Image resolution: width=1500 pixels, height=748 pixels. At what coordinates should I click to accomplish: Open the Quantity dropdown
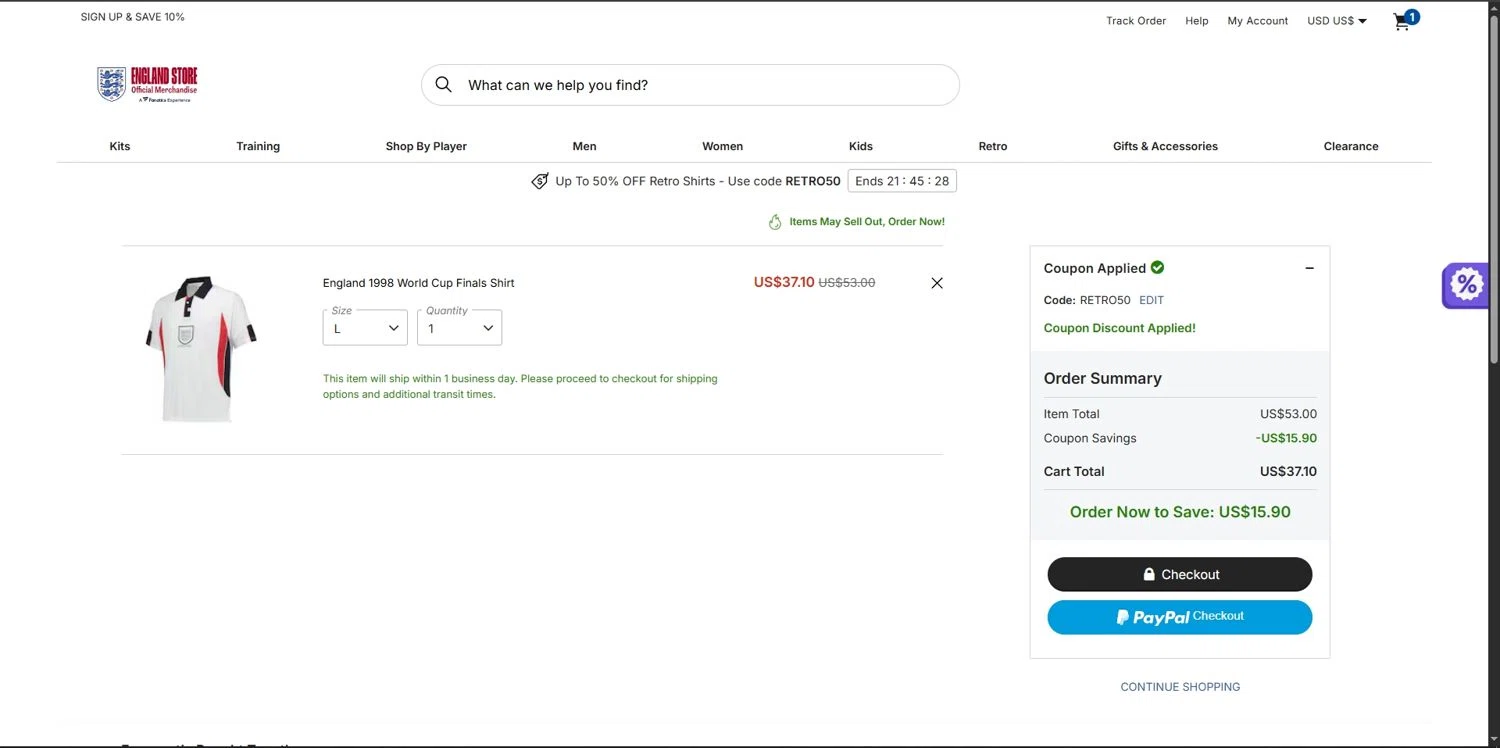tap(459, 328)
